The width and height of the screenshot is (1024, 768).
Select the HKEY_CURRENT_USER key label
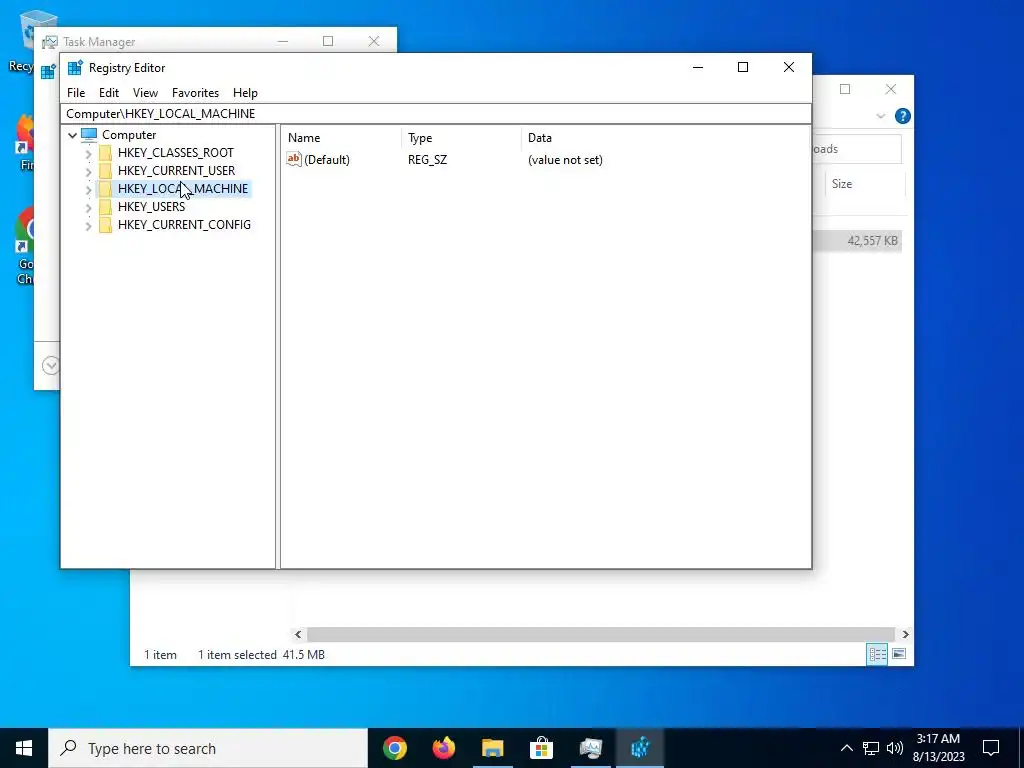(x=176, y=170)
